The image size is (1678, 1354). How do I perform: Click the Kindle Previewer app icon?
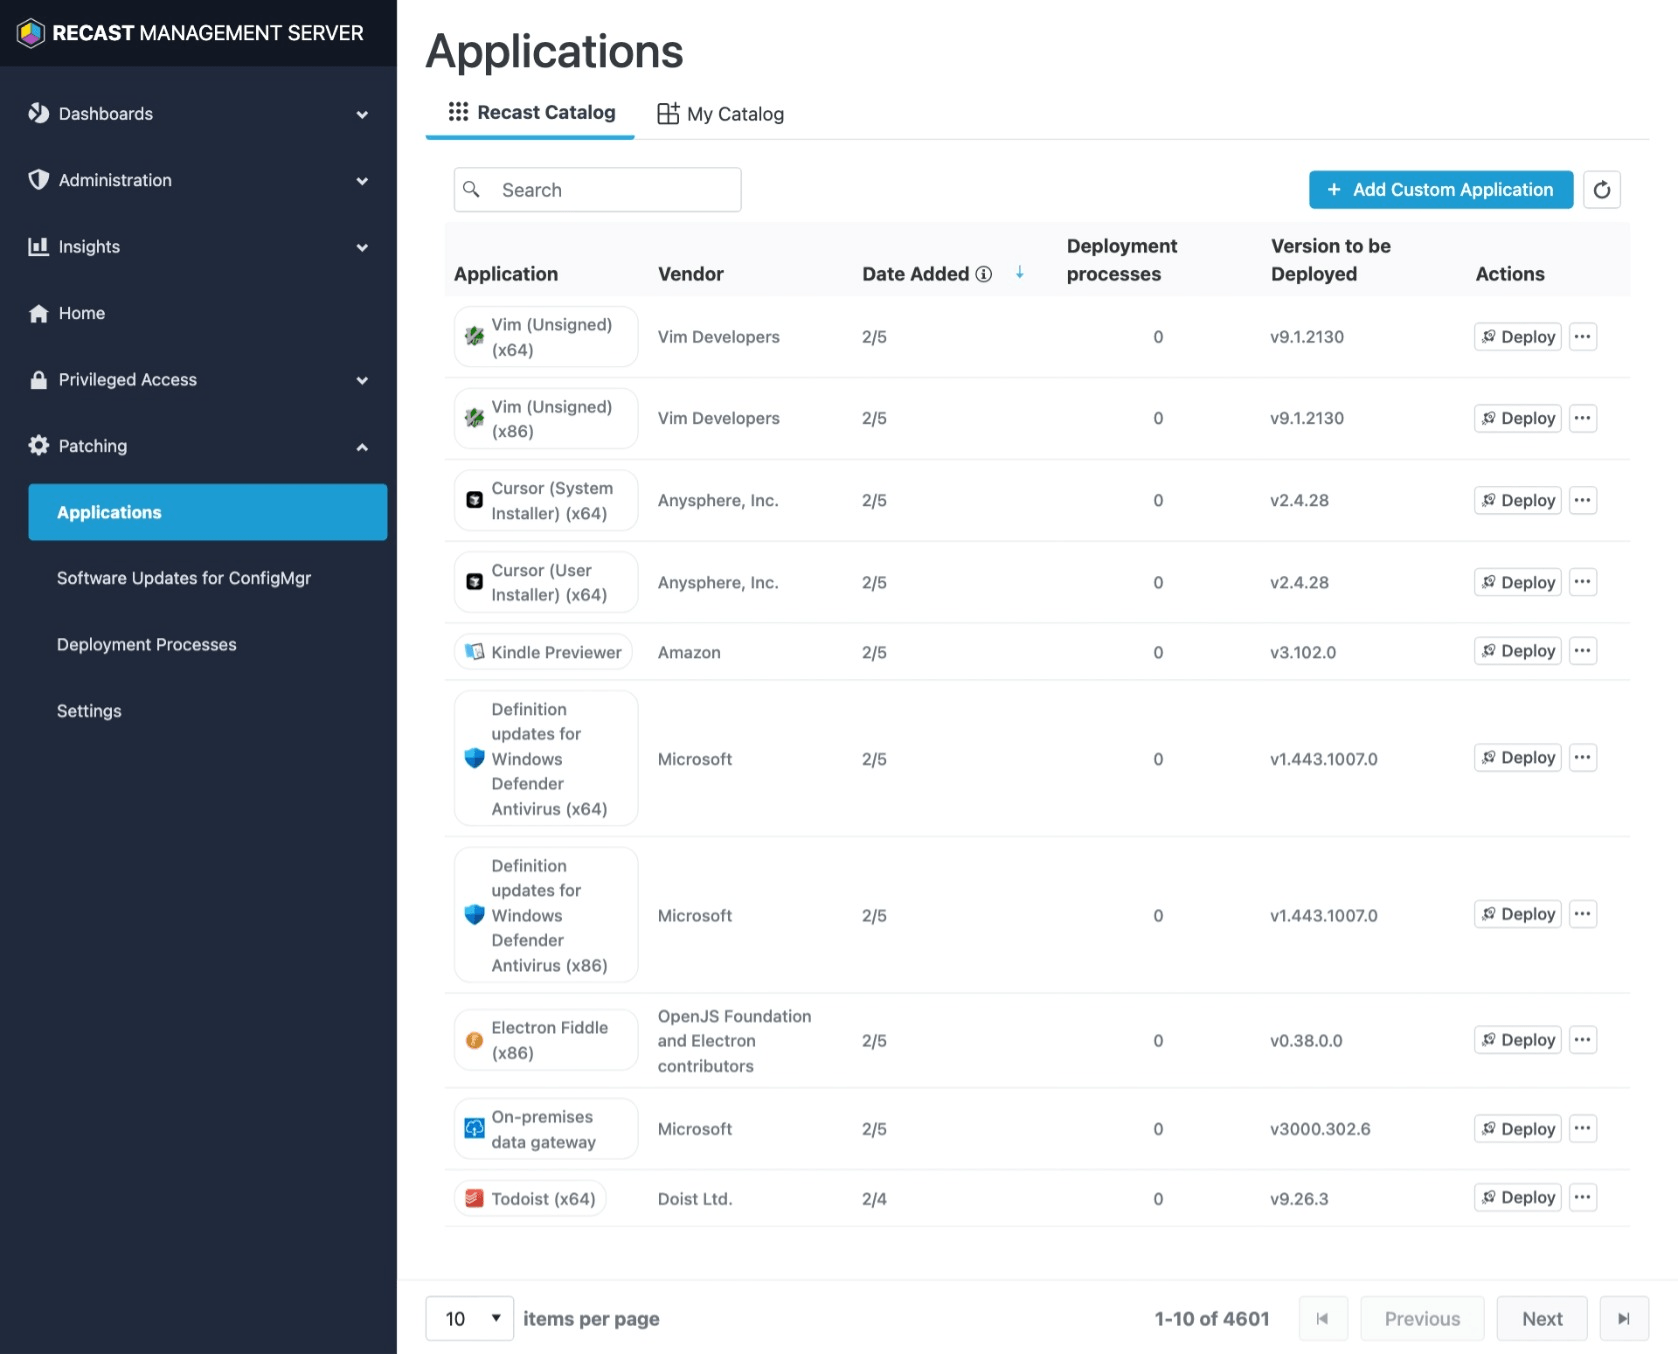474,652
